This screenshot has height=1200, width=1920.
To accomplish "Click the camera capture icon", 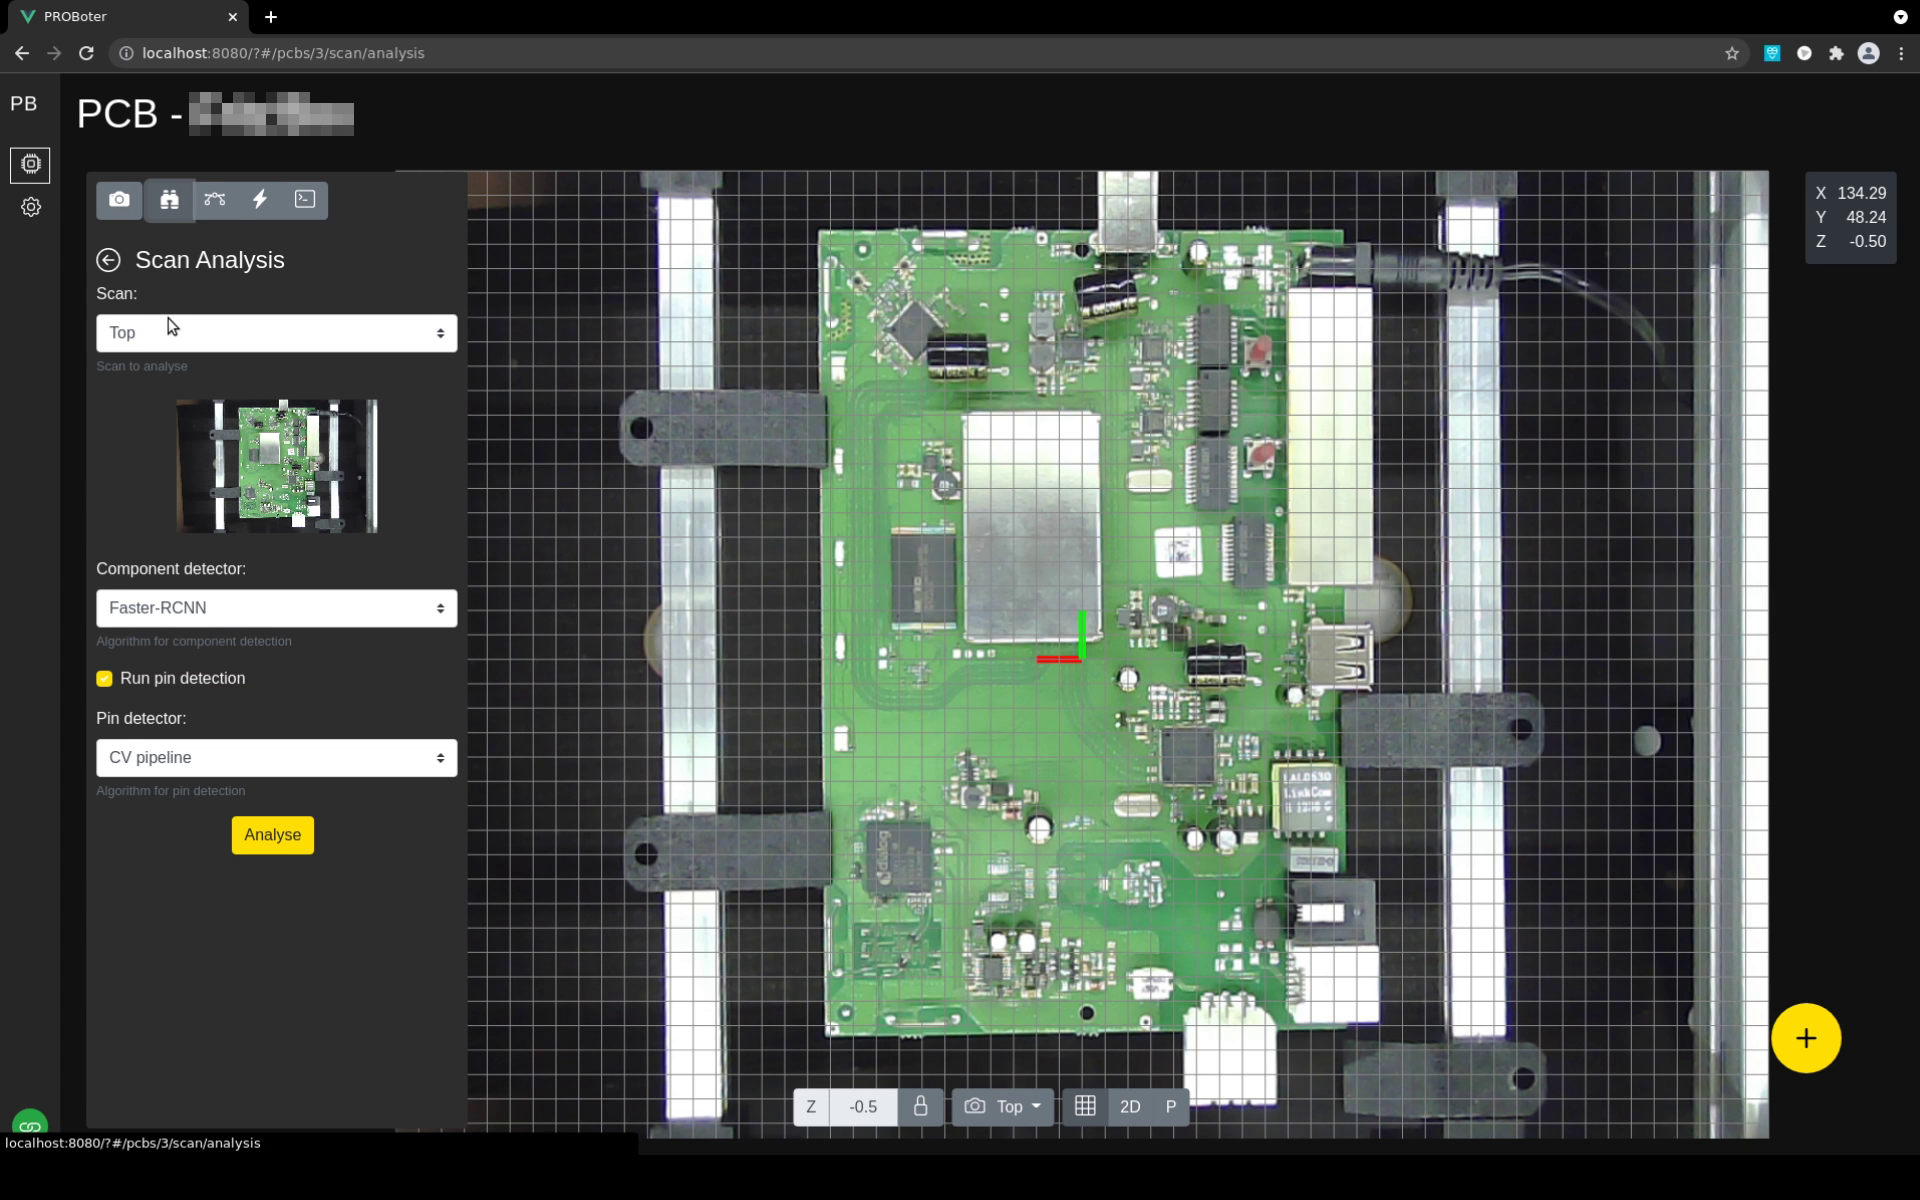I will pos(119,199).
